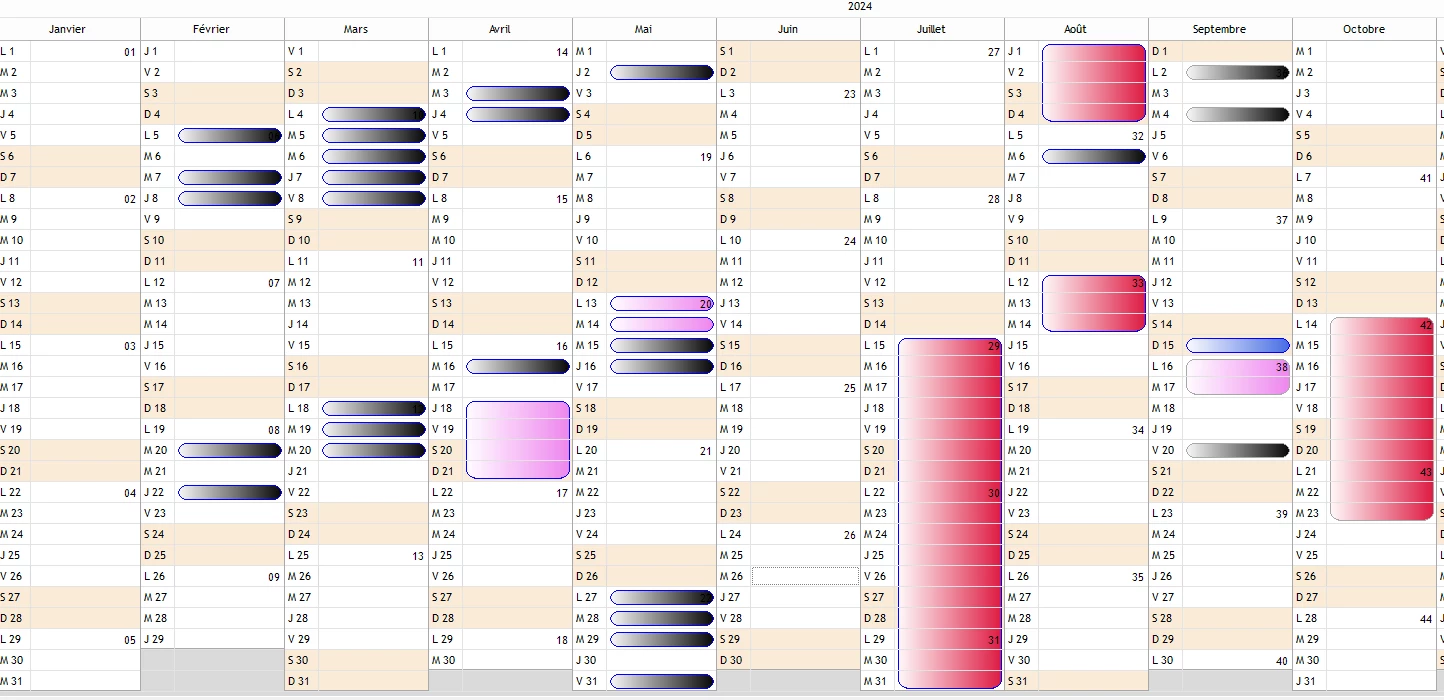Image resolution: width=1444 pixels, height=700 pixels.
Task: Open the gray event on Février M 7
Action: click(230, 177)
